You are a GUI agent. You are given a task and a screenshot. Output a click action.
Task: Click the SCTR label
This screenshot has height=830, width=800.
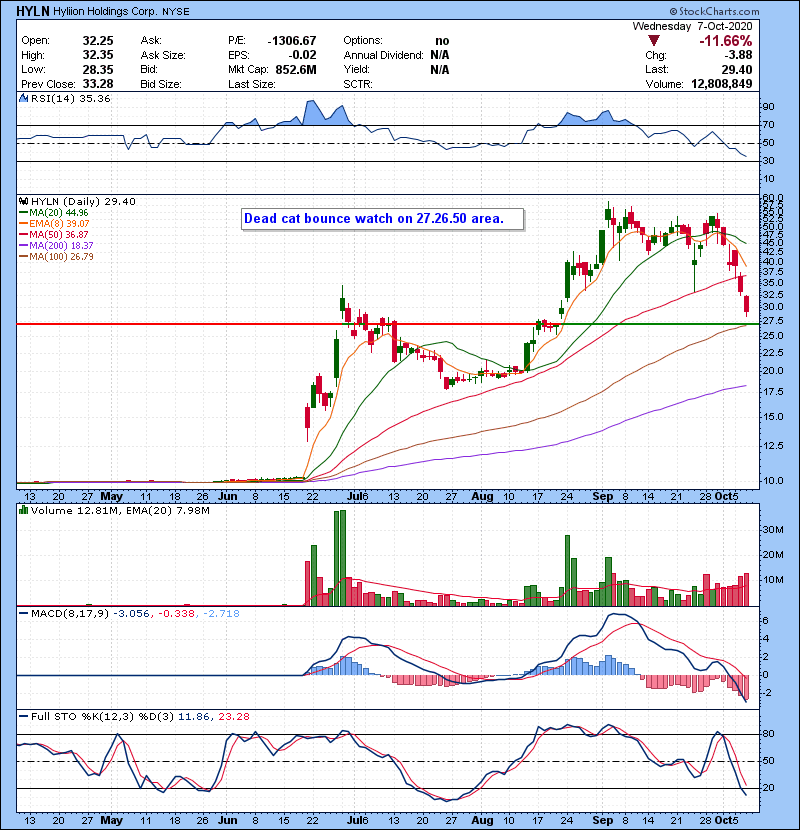pos(357,84)
